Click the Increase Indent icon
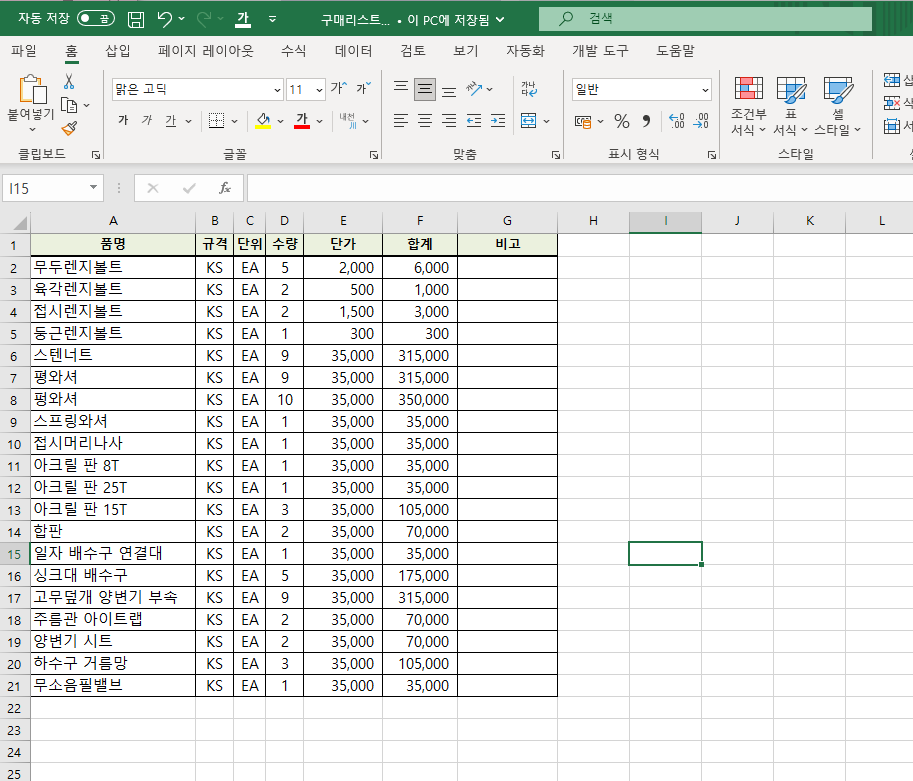913x781 pixels. coord(496,121)
